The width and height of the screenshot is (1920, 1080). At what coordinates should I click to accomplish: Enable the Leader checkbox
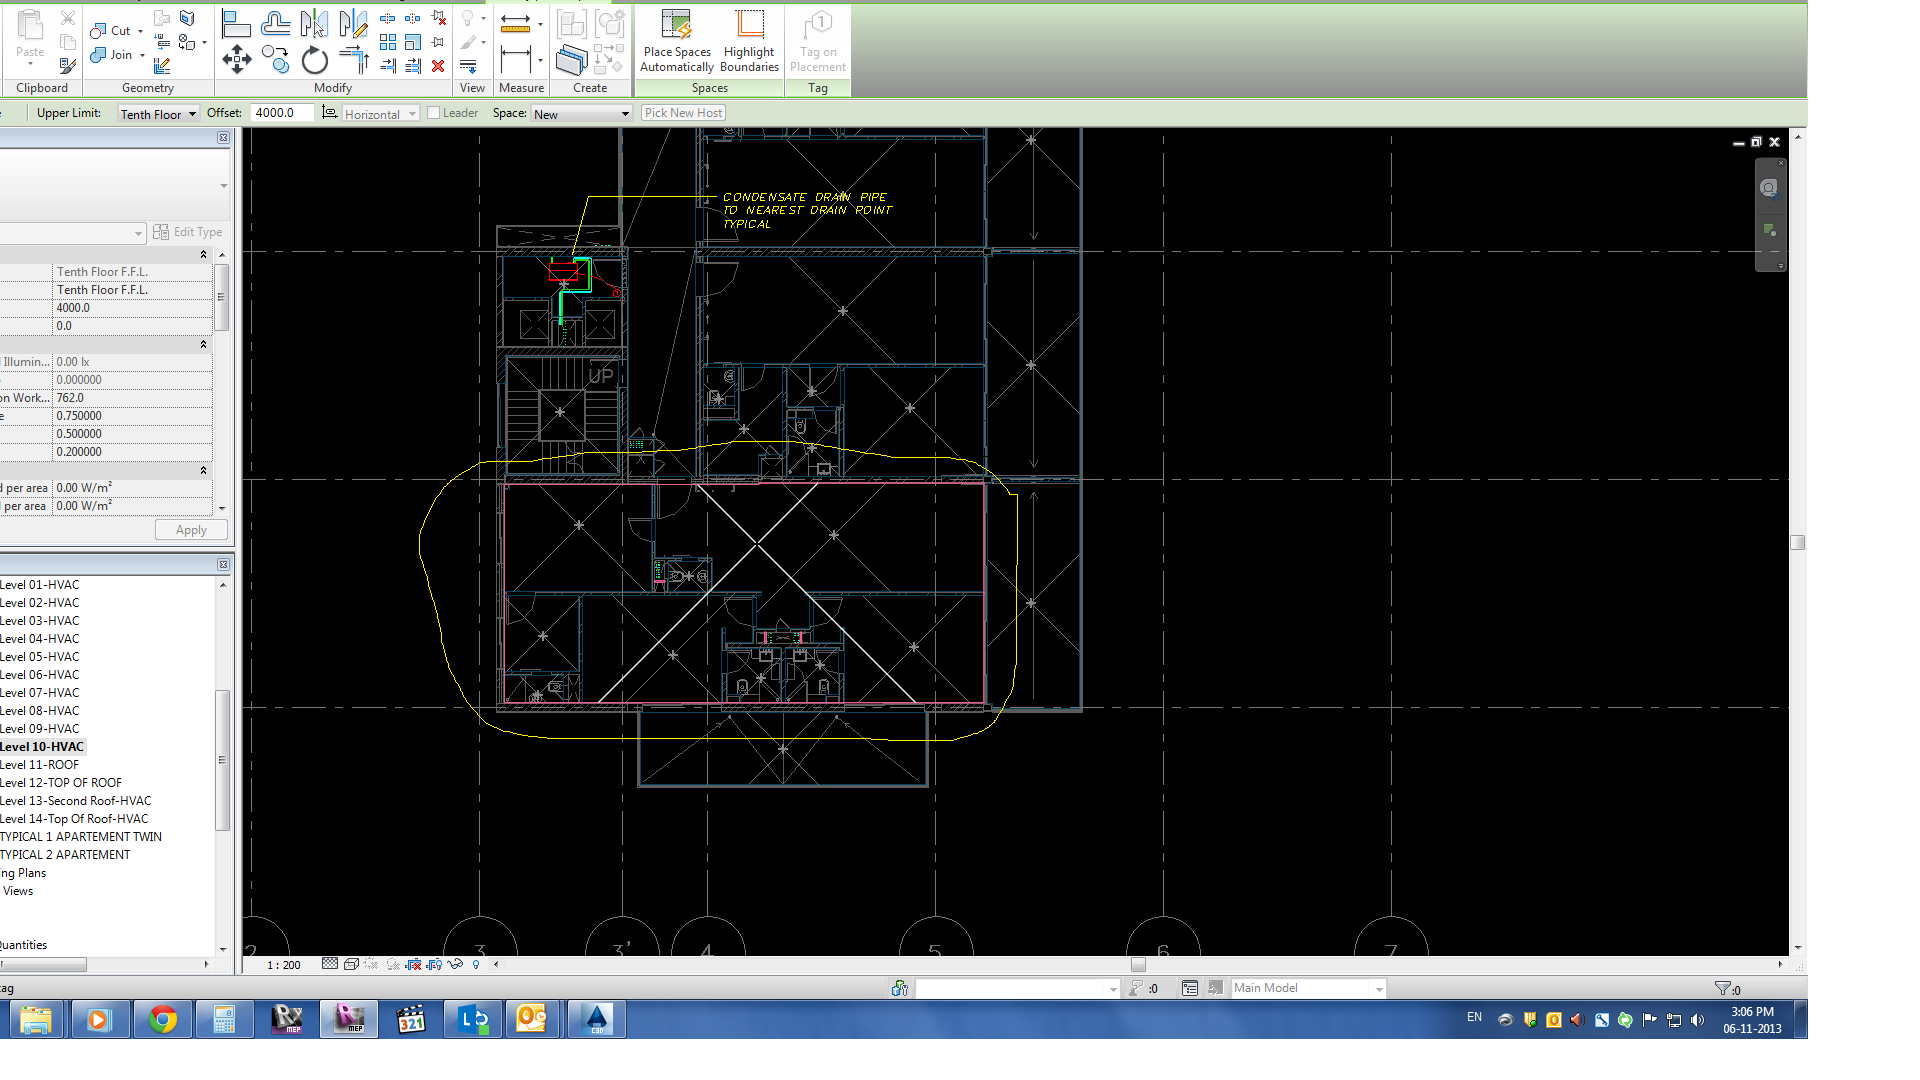[434, 113]
